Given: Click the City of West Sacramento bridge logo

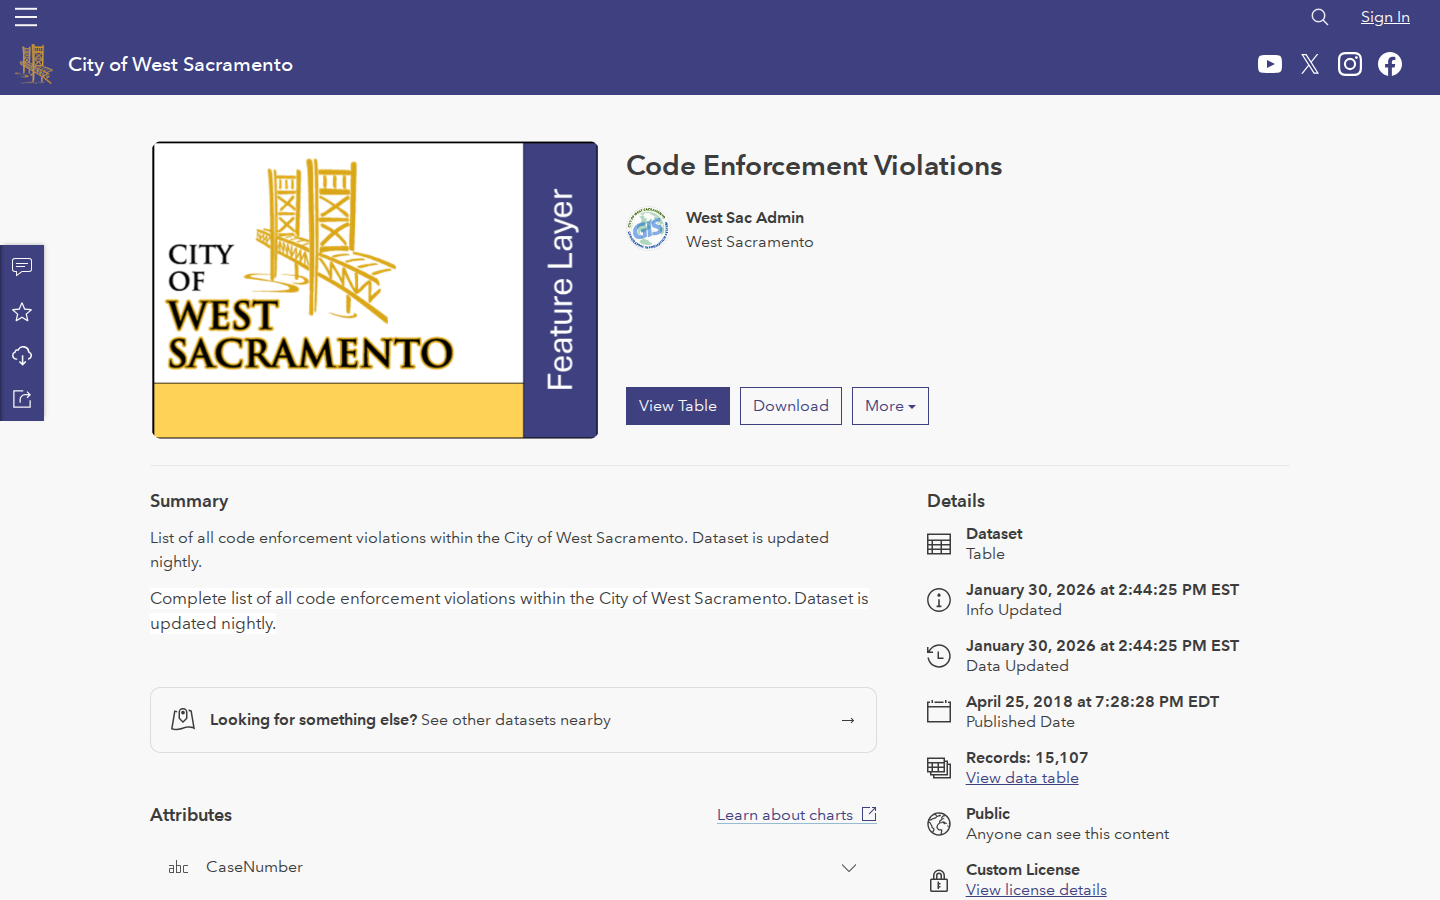Looking at the screenshot, I should point(34,64).
